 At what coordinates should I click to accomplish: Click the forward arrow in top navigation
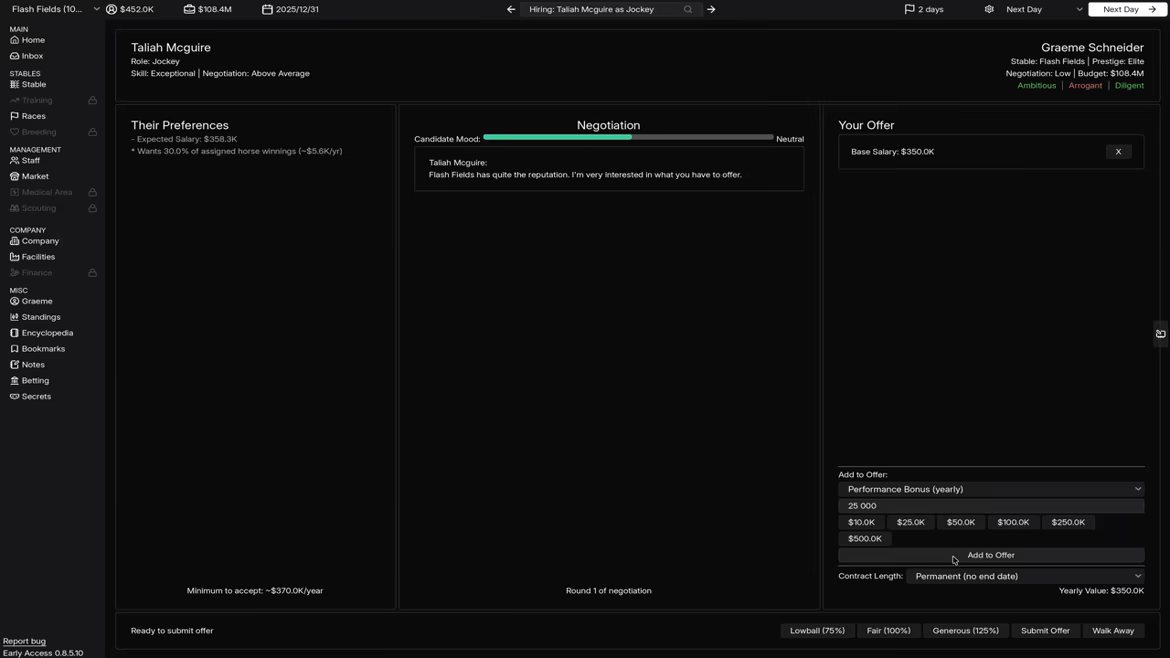click(711, 10)
